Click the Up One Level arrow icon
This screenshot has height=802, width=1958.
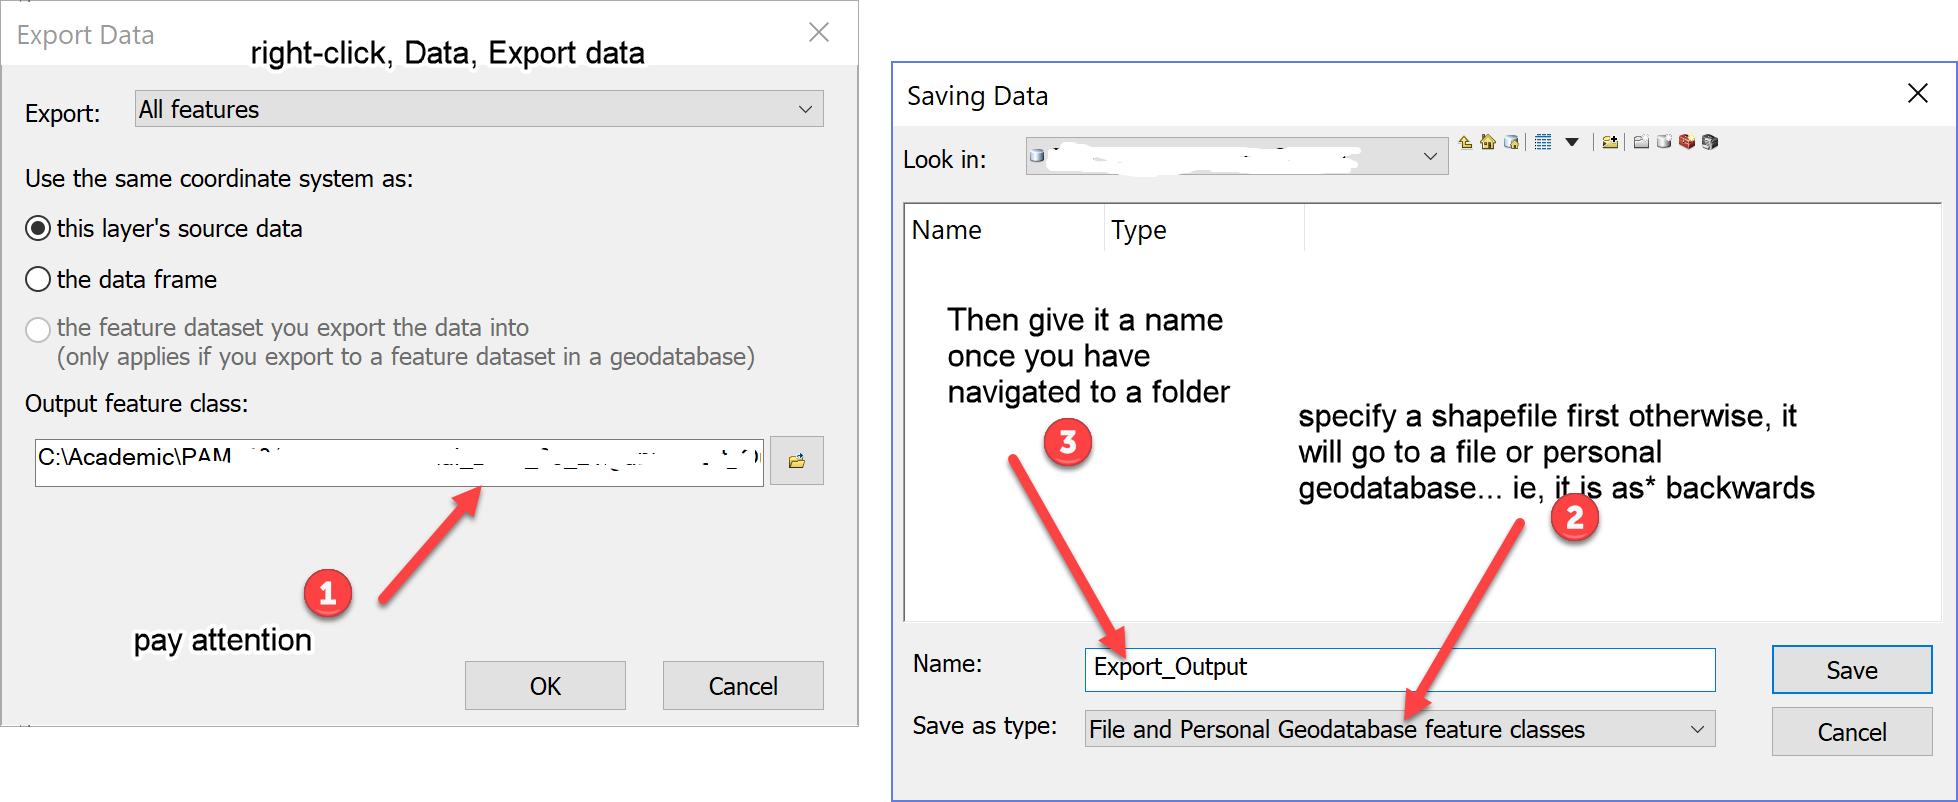click(x=1465, y=142)
